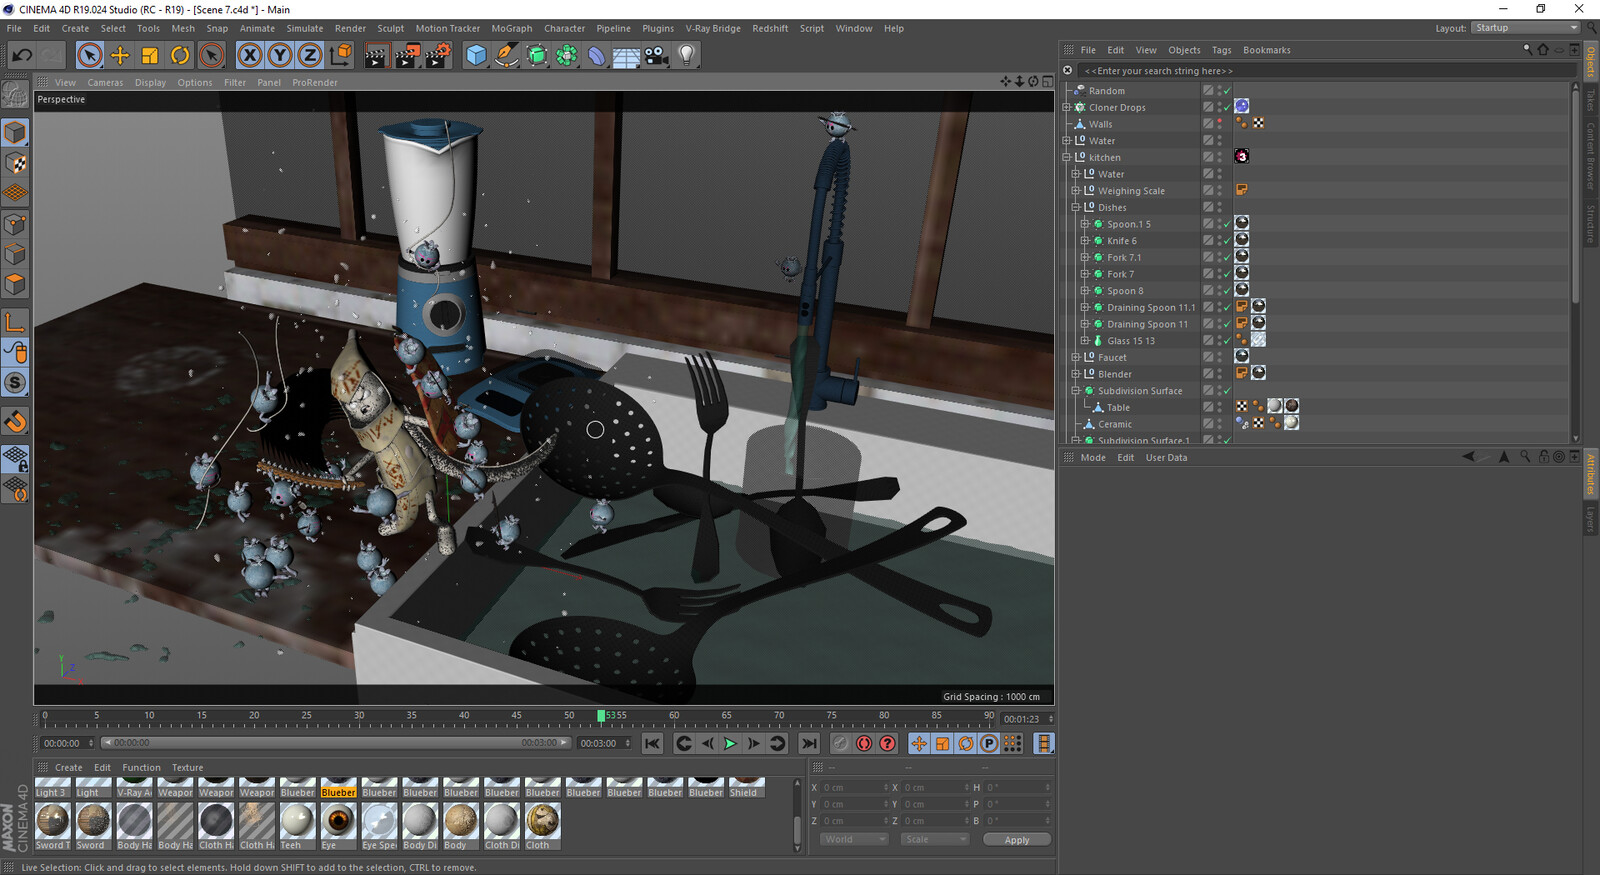The height and width of the screenshot is (875, 1600).
Task: Activate the Rotate tool
Action: 180,55
